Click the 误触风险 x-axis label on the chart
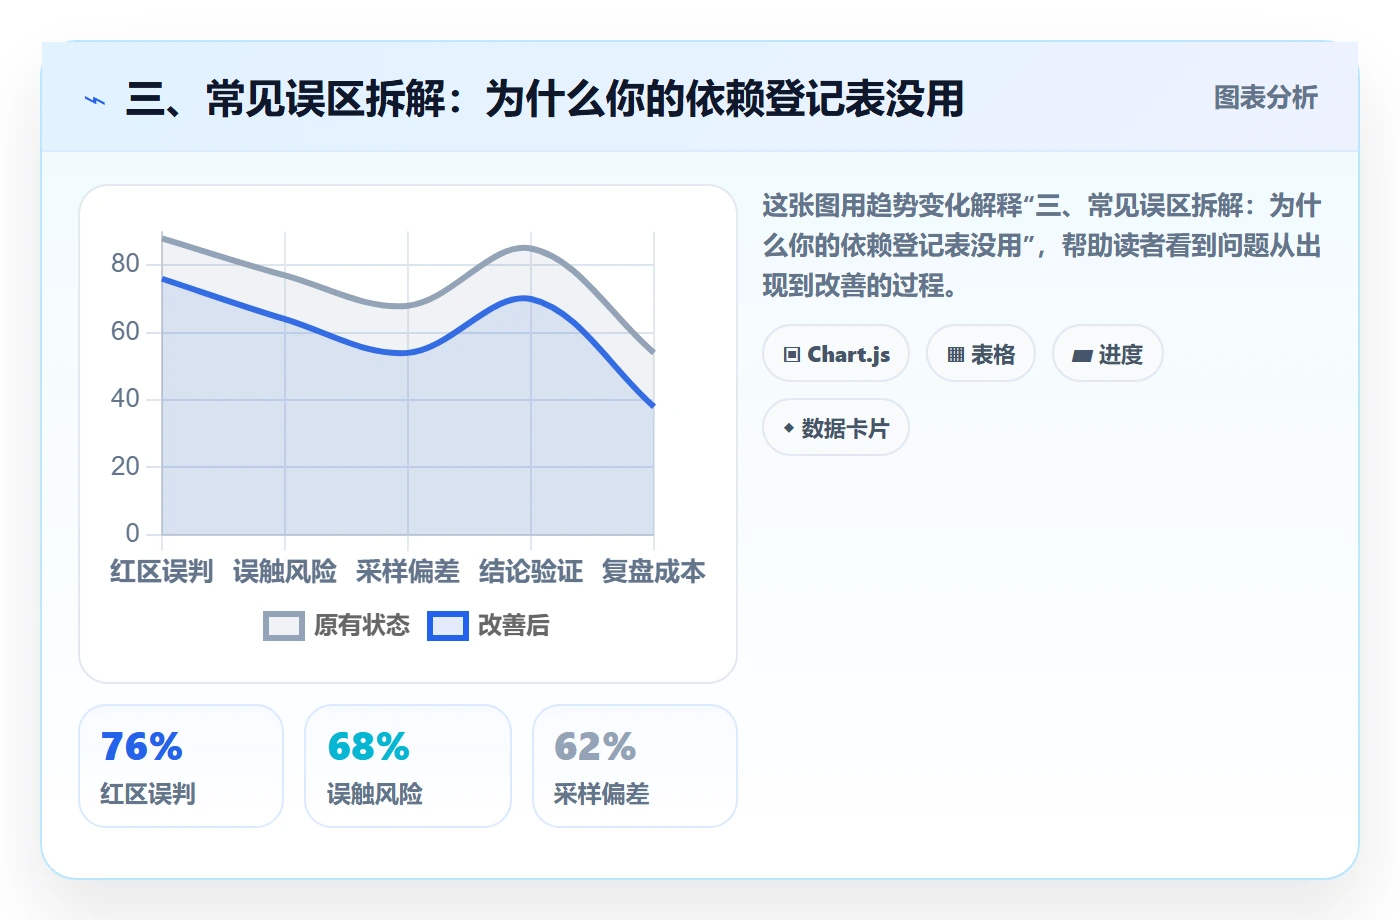This screenshot has height=920, width=1400. point(285,572)
